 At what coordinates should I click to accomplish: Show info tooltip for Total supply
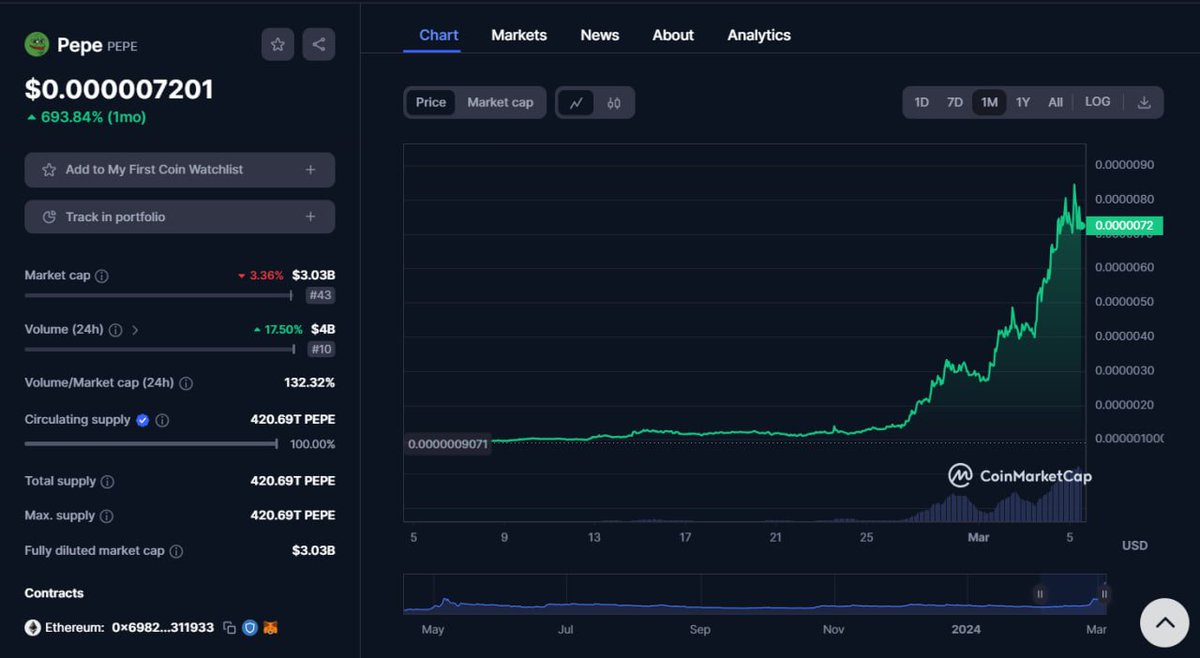pyautogui.click(x=107, y=482)
